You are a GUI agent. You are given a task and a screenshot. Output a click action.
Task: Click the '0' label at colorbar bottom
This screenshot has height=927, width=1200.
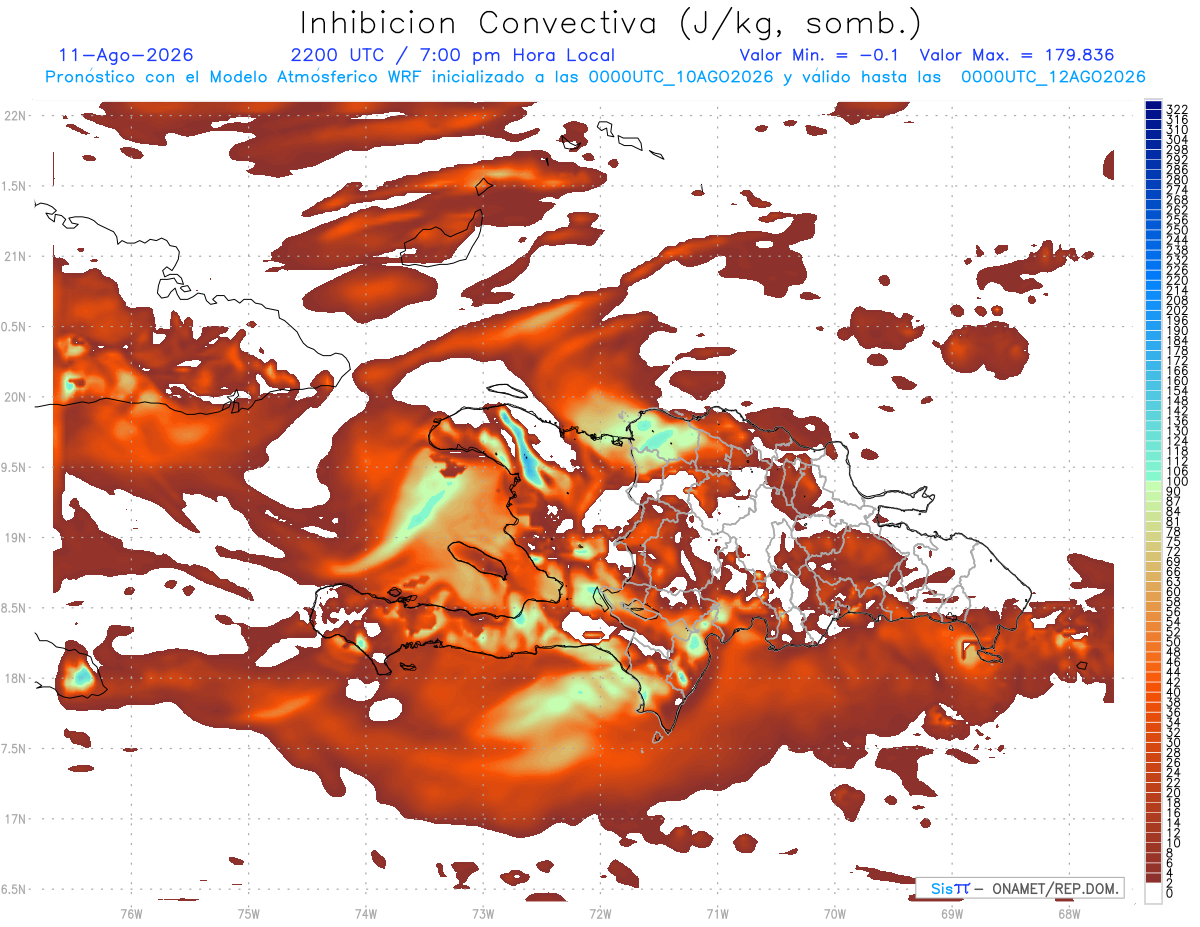point(1170,893)
